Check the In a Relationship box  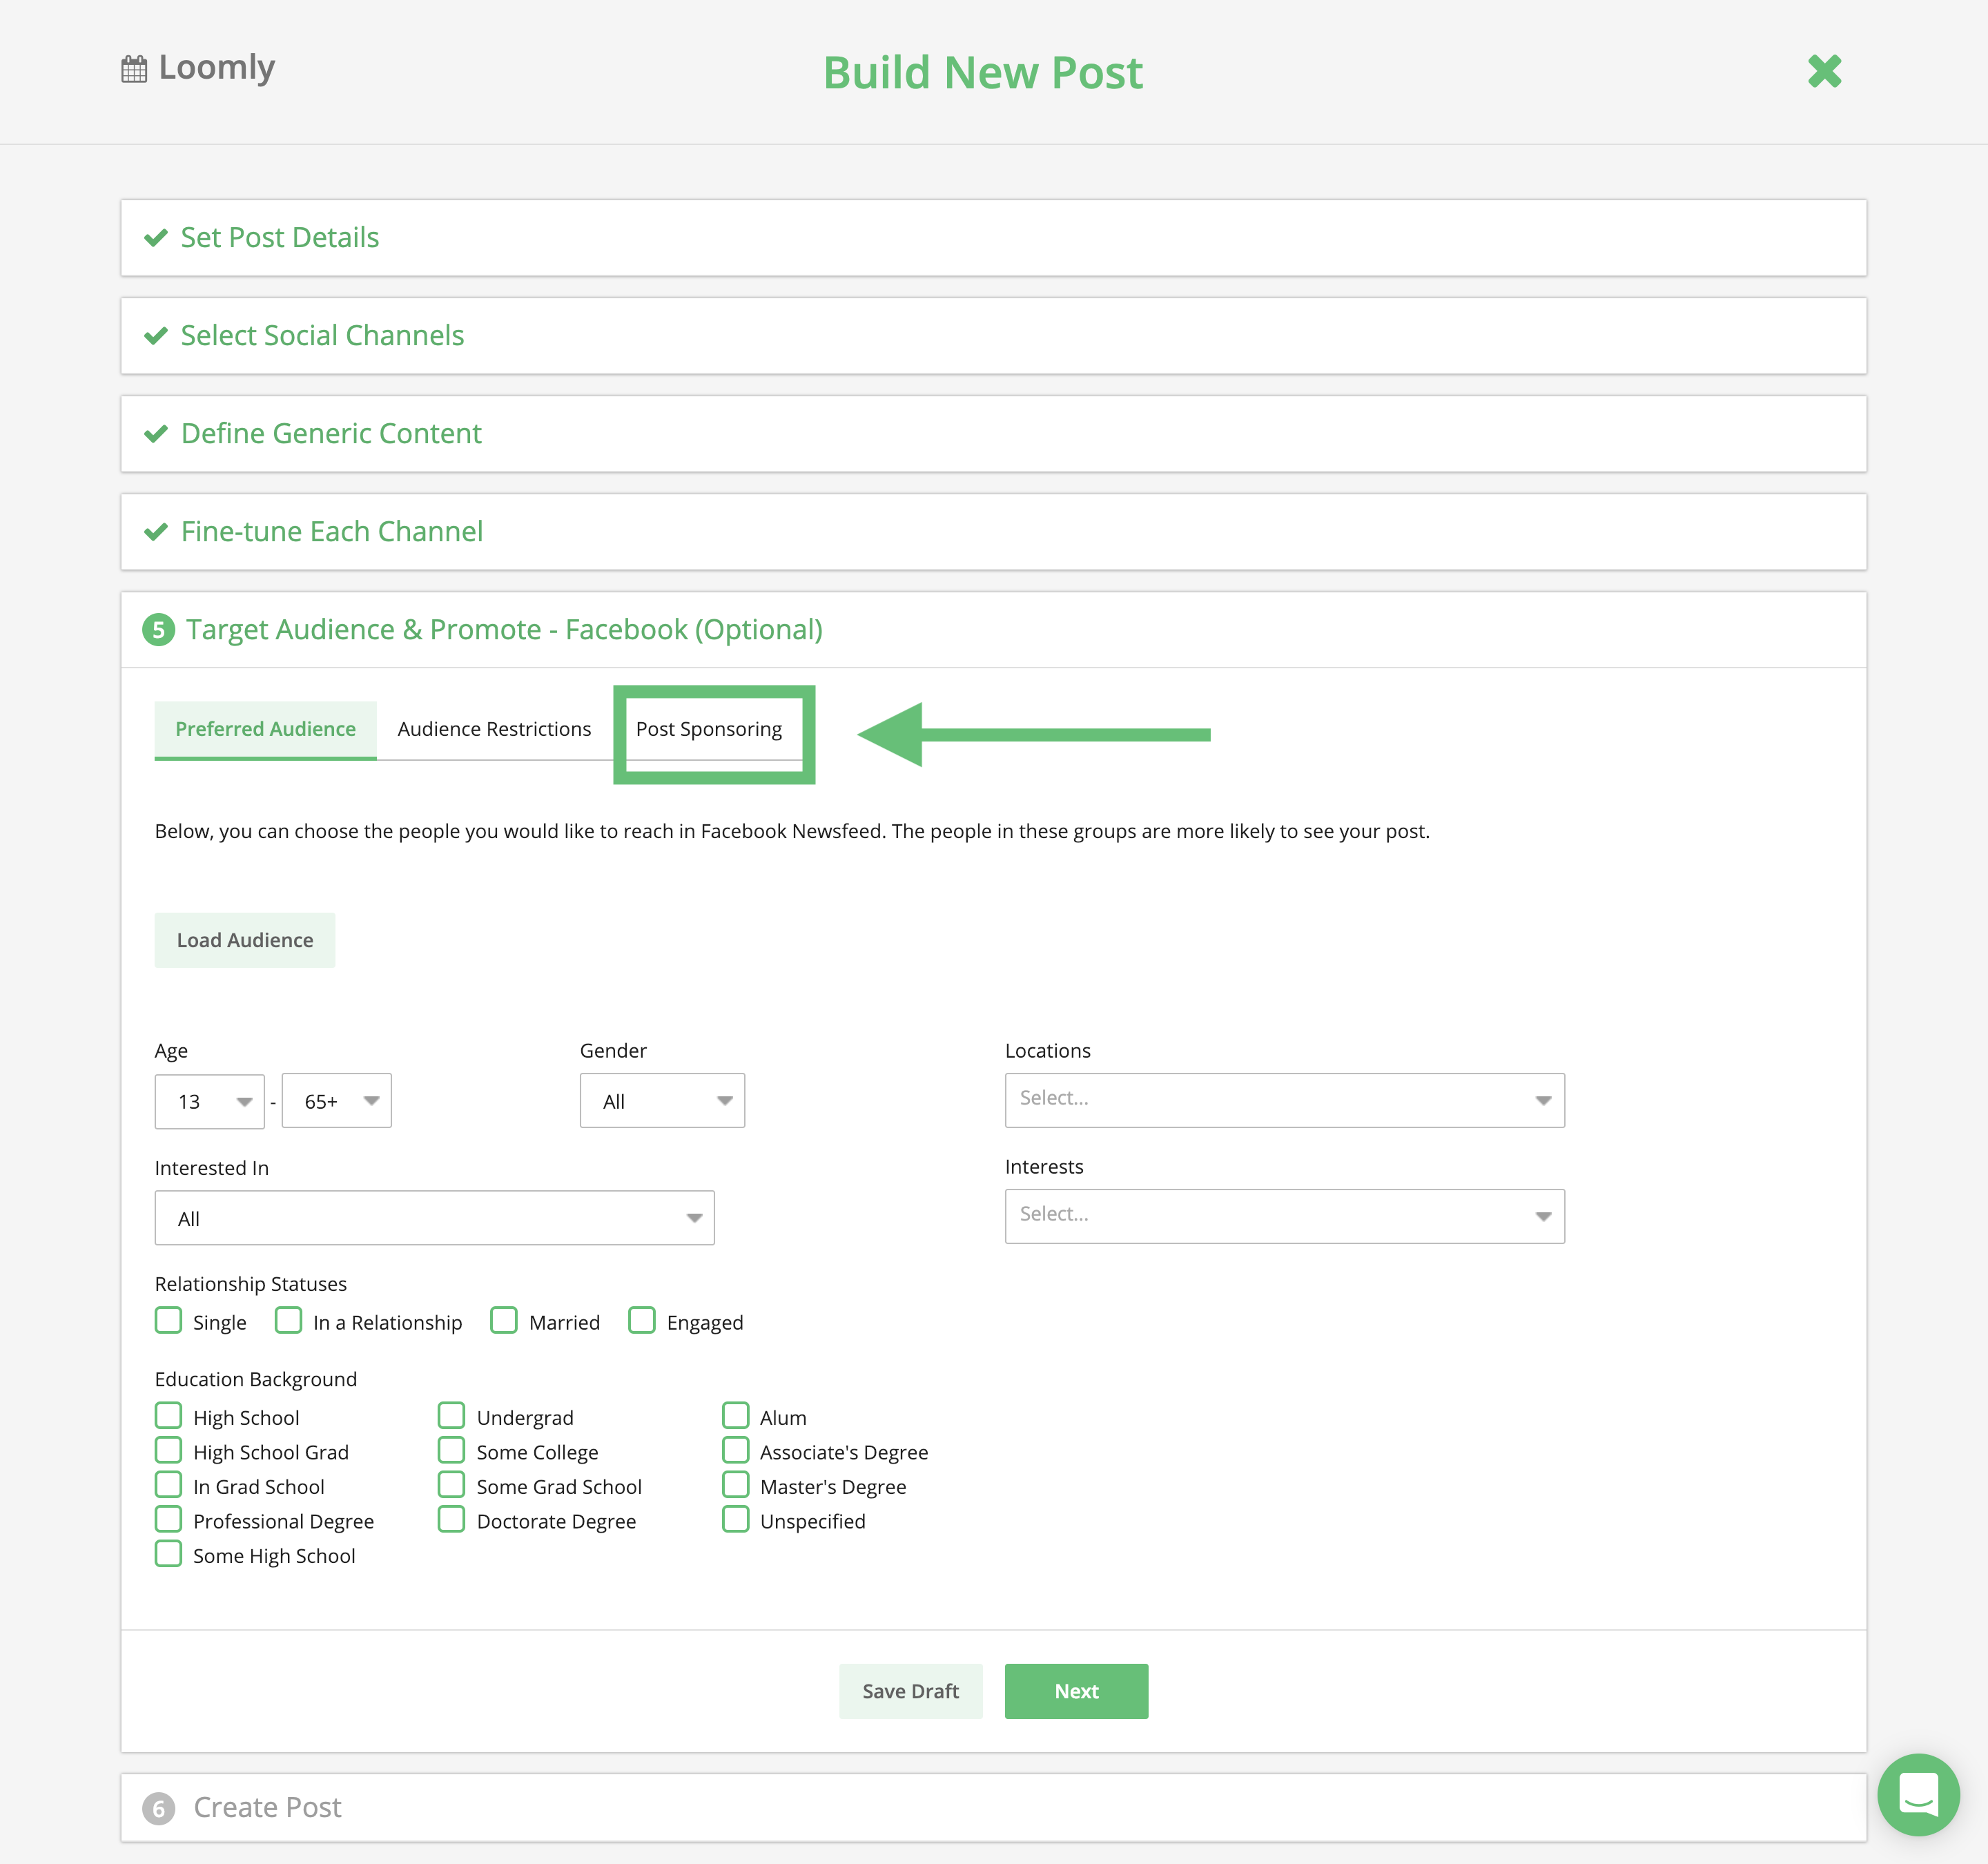(288, 1320)
